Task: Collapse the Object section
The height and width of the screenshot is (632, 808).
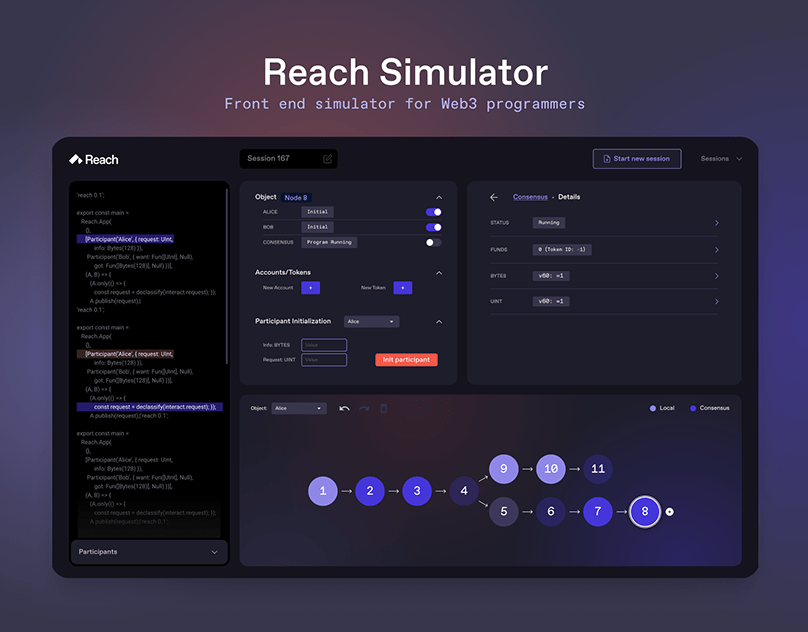Action: 439,197
